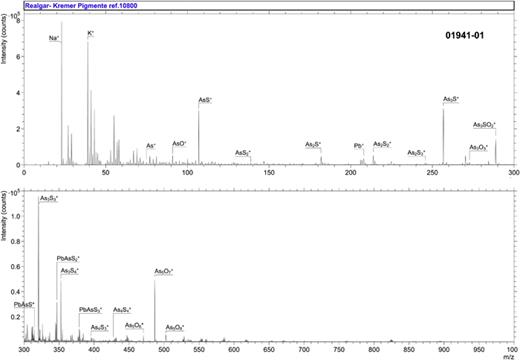Screen dimensions: 520x360
Task: Click the PbAsS2+ annotation in lower spectrum
Action: [68, 258]
